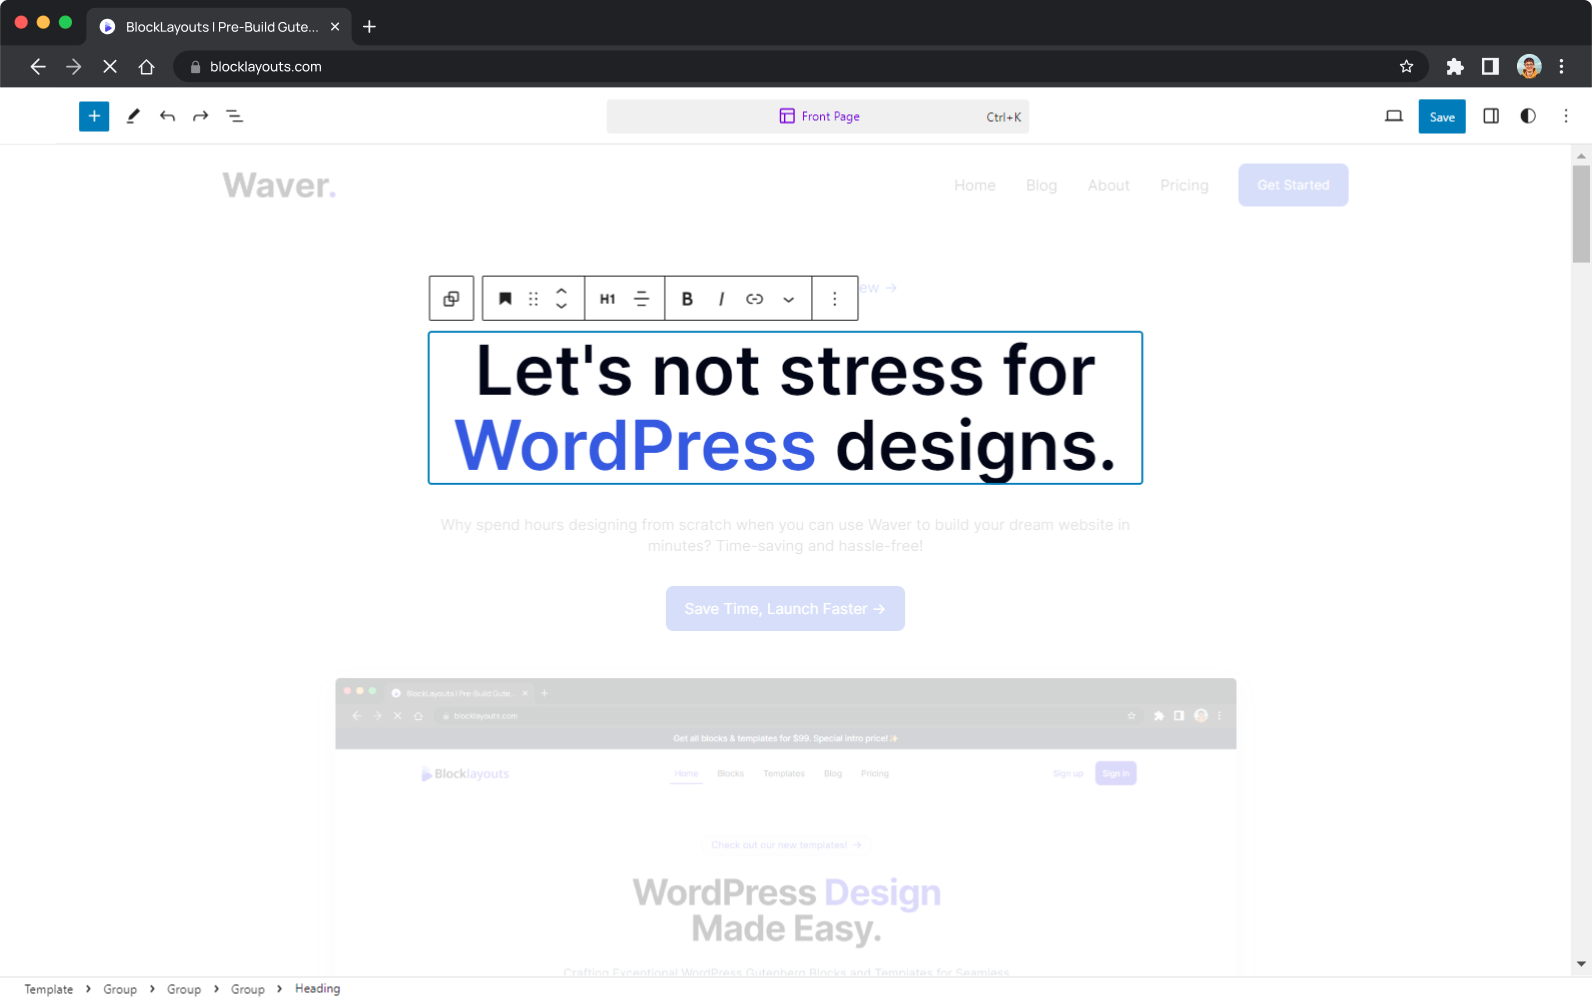
Task: Open the block inserter plus button
Action: 94,116
